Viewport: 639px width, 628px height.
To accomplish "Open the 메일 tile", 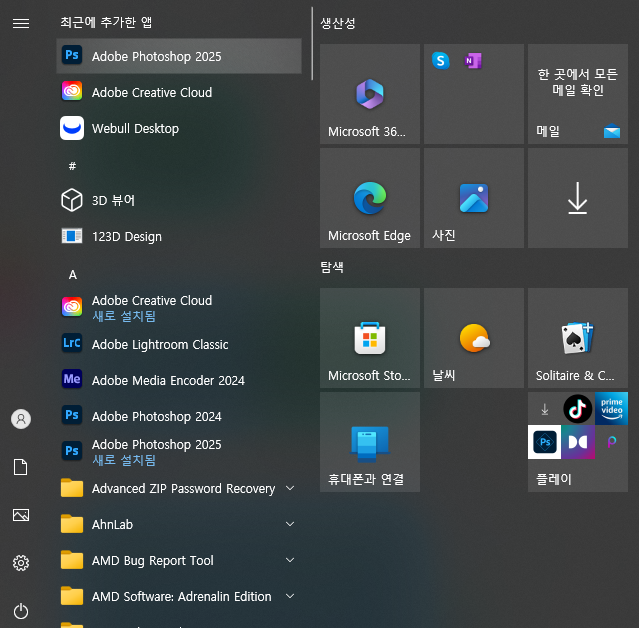I will click(x=577, y=94).
